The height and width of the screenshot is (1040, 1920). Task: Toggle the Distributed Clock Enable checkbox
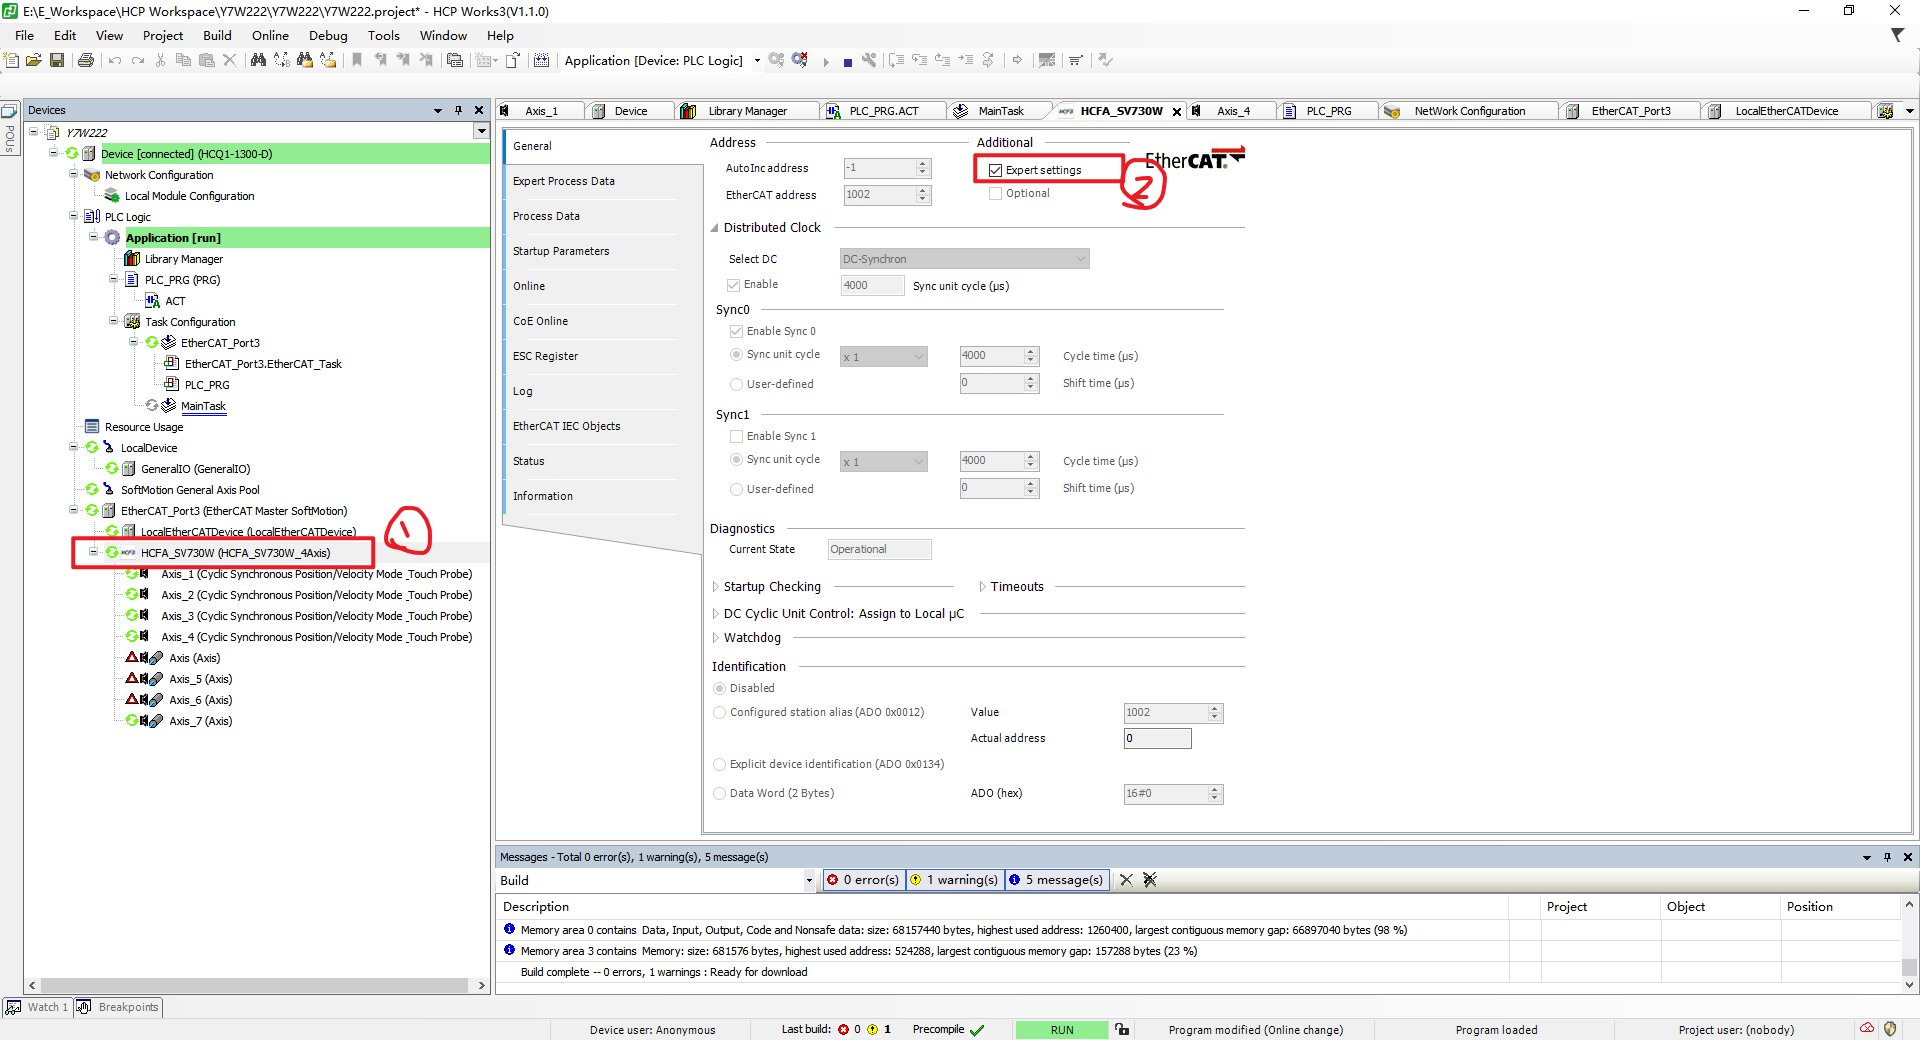734,285
